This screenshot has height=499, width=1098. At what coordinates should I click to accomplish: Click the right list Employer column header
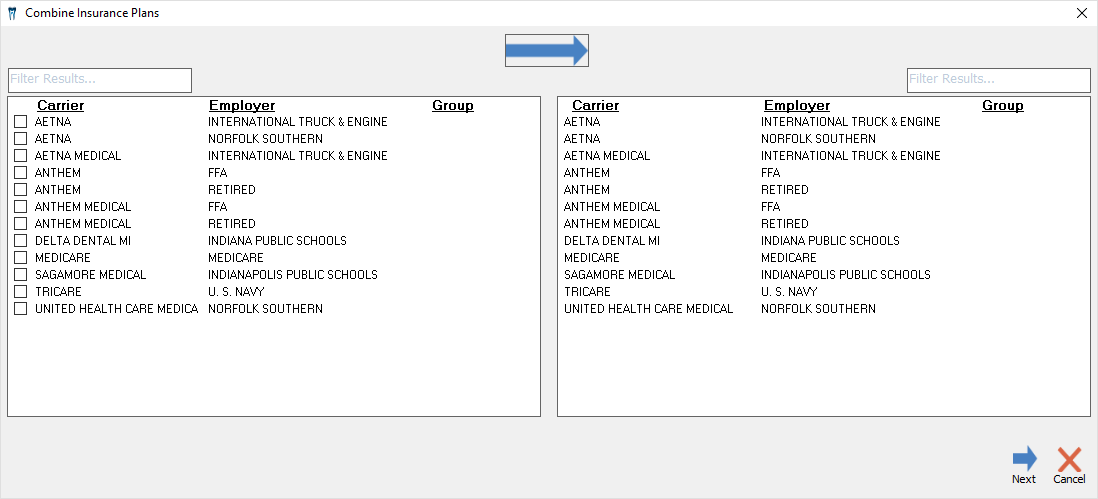coord(797,106)
